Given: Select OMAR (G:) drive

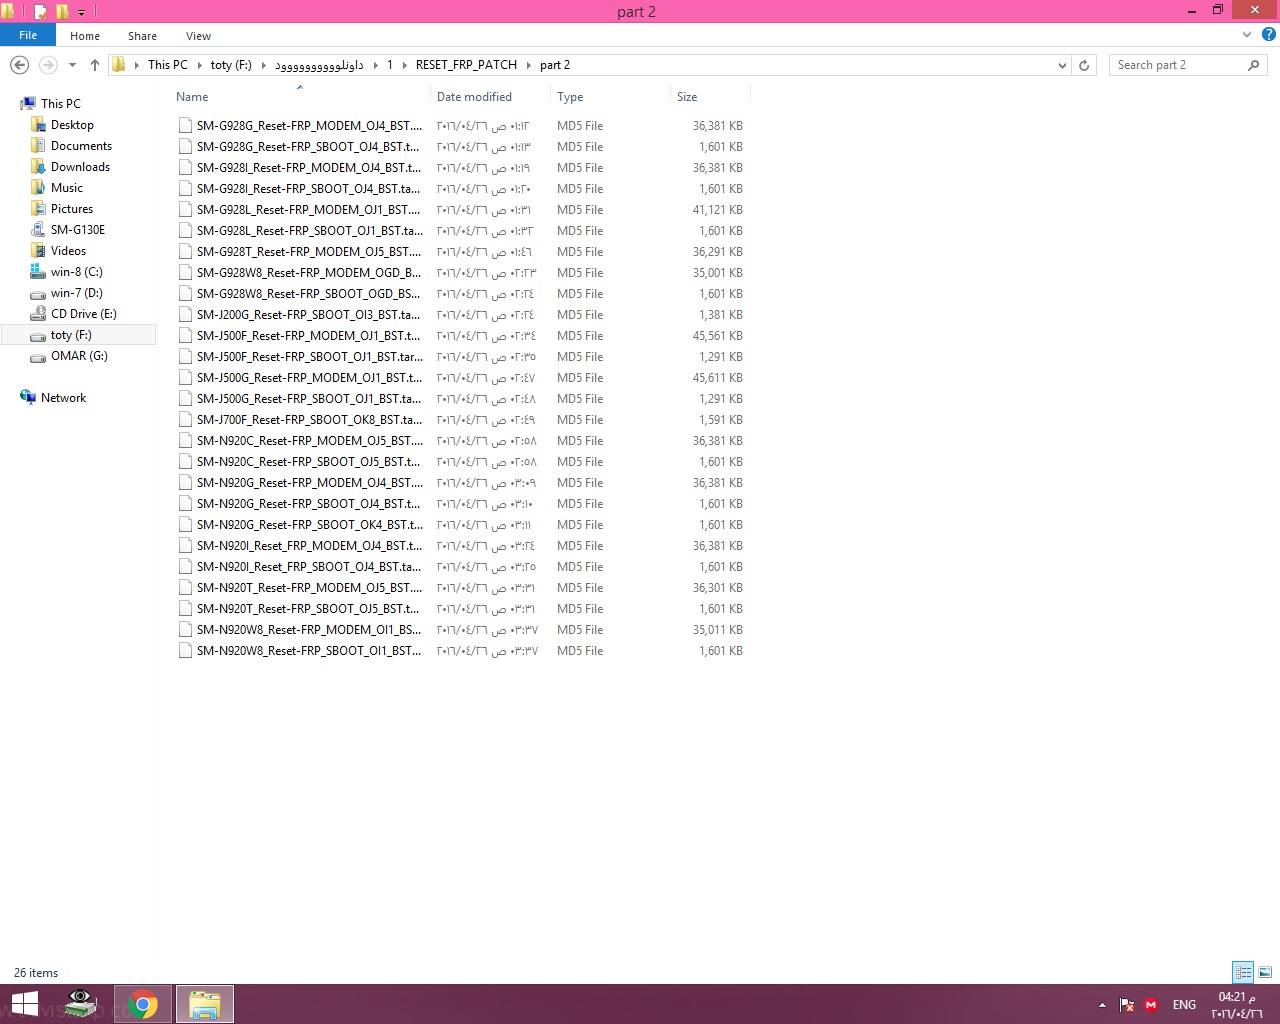Looking at the screenshot, I should pyautogui.click(x=79, y=356).
